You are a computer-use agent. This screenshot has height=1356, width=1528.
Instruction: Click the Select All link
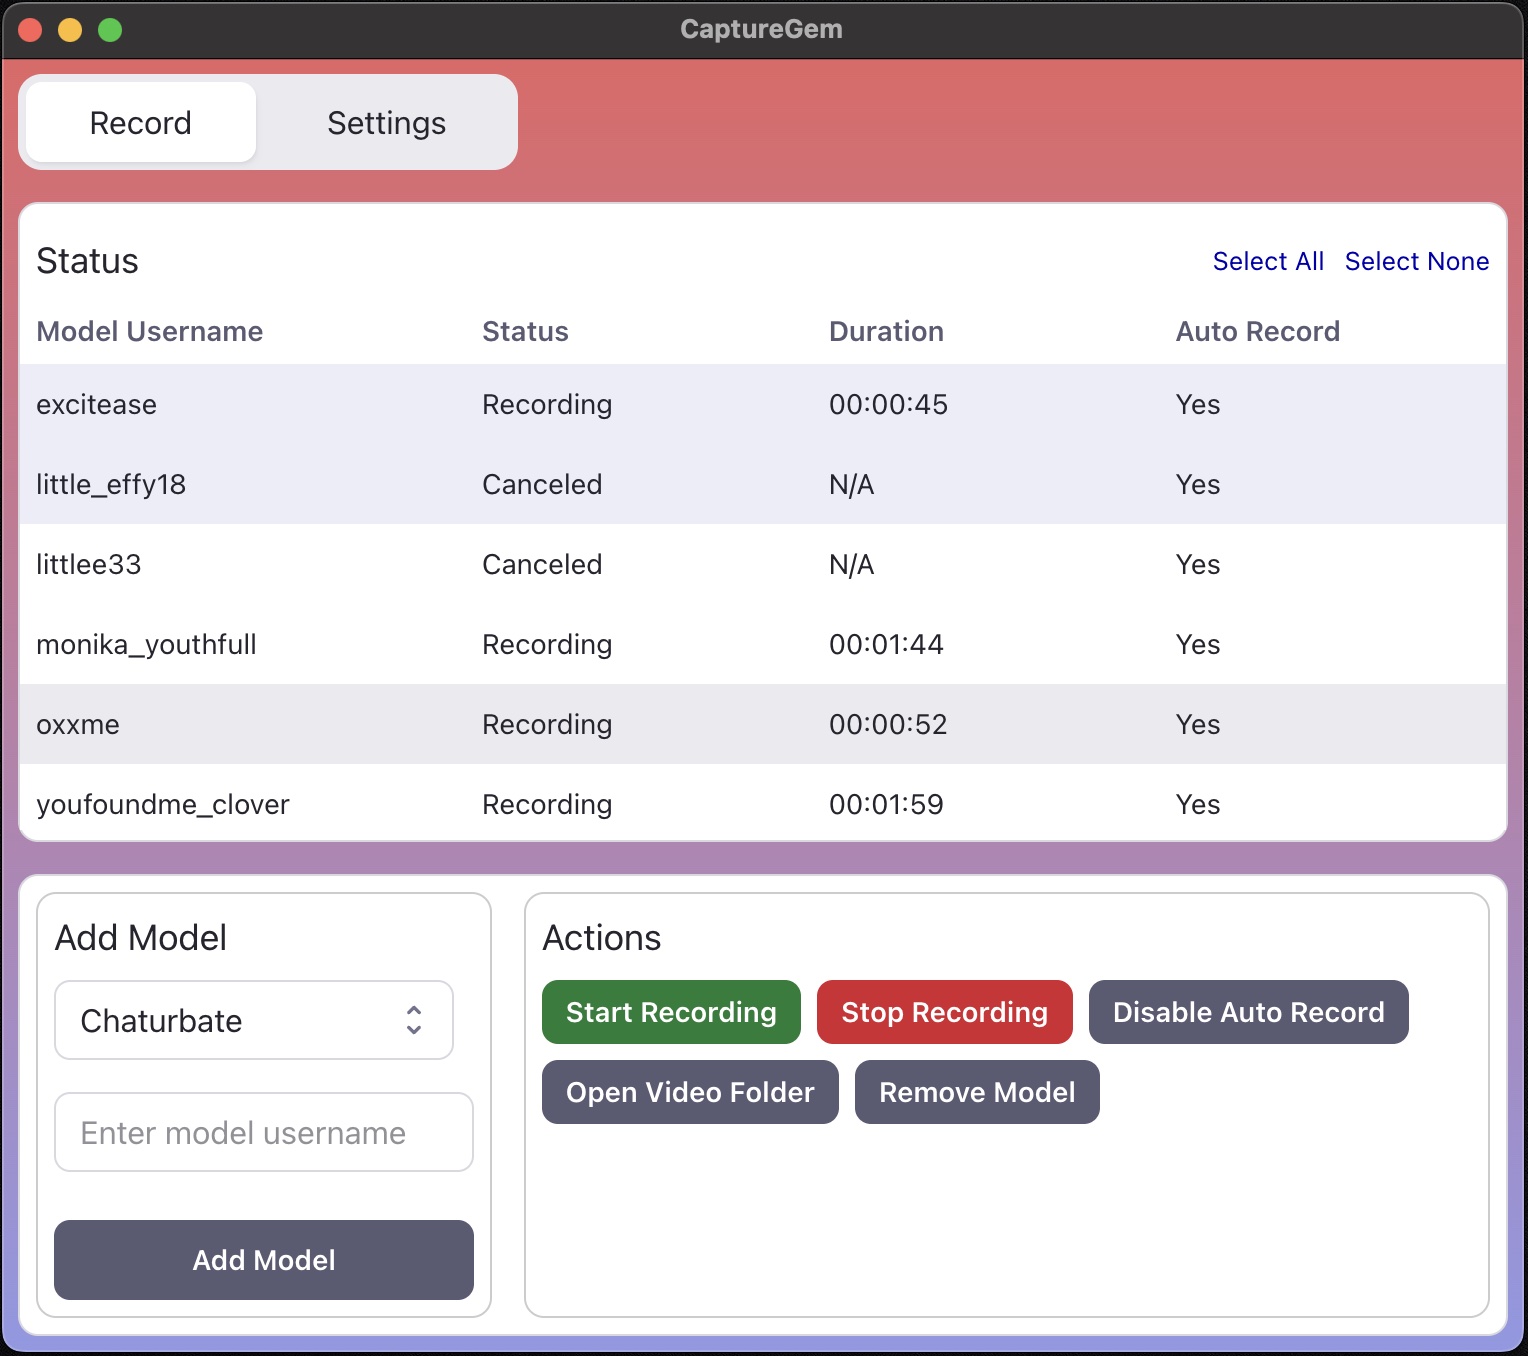click(1267, 261)
